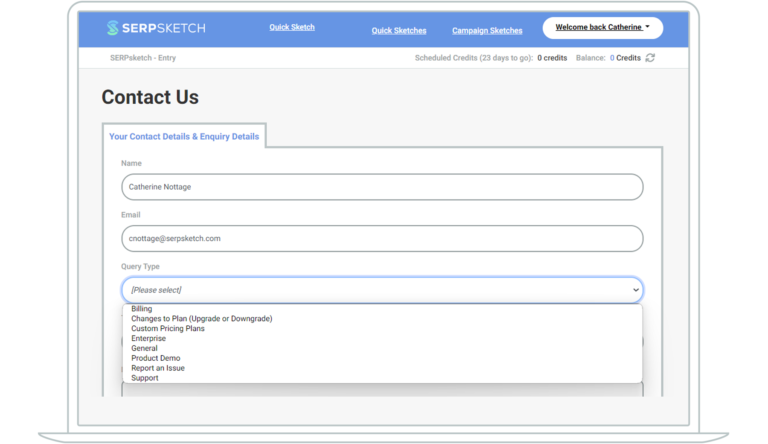This screenshot has width=768, height=444.
Task: Click into the Email input field
Action: tap(382, 239)
